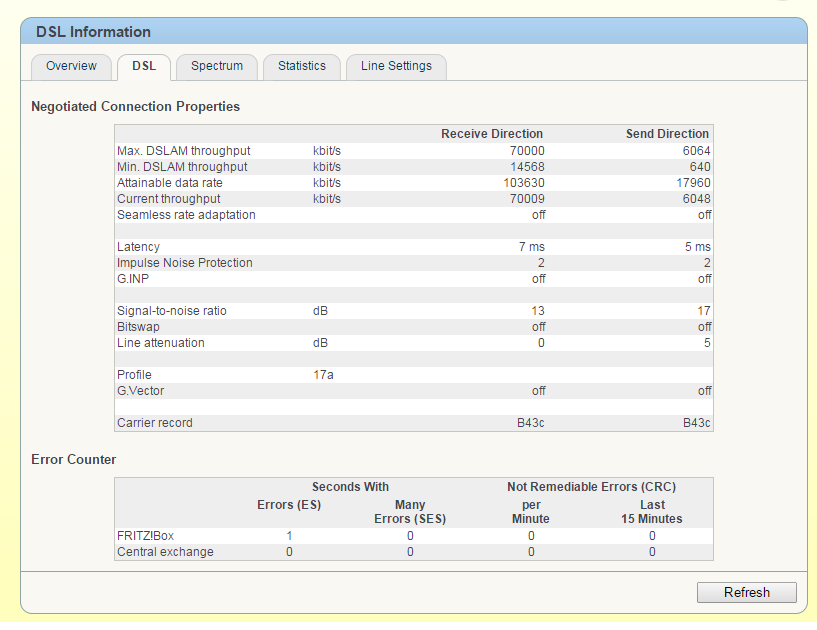817x630 pixels.
Task: Click the Line attenuation row label
Action: 161,343
